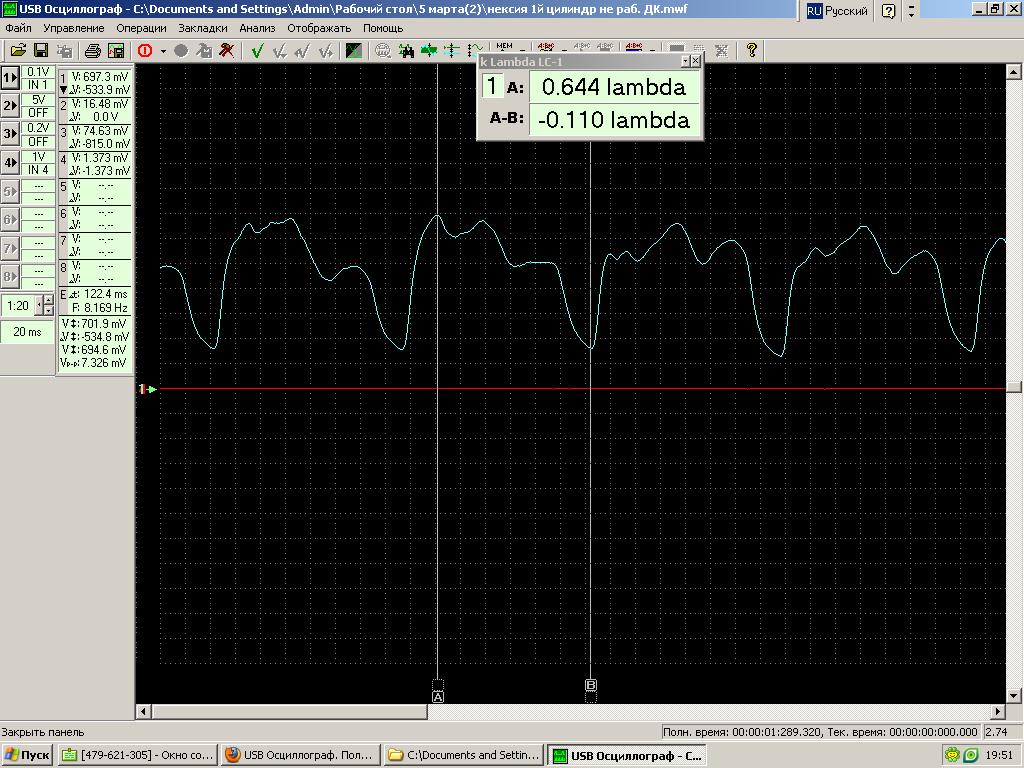The width and height of the screenshot is (1024, 768).
Task: Open file with the folder toolbar icon
Action: pyautogui.click(x=18, y=50)
